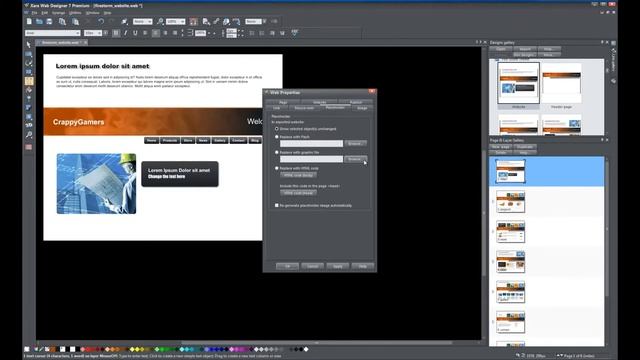Click the canvas horizontal scrollbar
The image size is (640, 360).
(x=316, y=342)
